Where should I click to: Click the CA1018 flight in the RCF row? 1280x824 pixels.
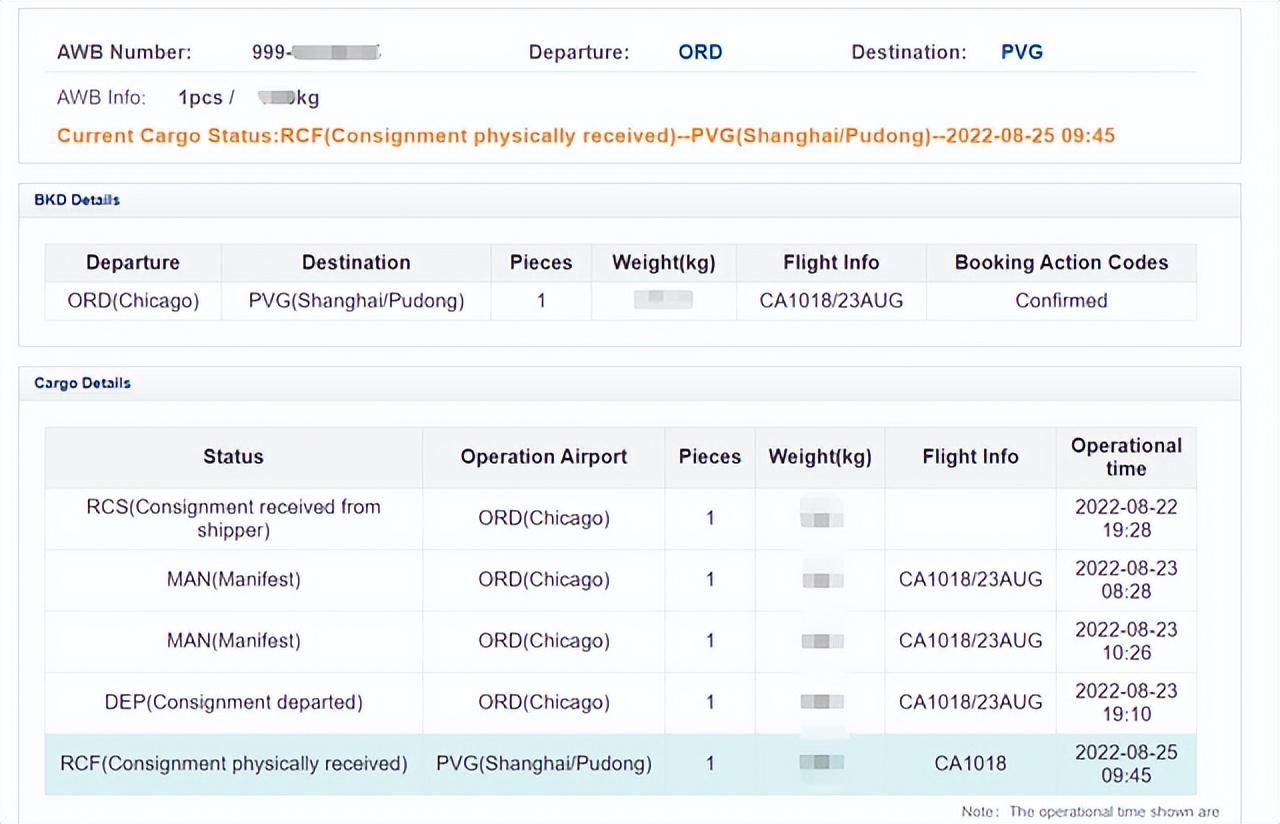tap(970, 764)
